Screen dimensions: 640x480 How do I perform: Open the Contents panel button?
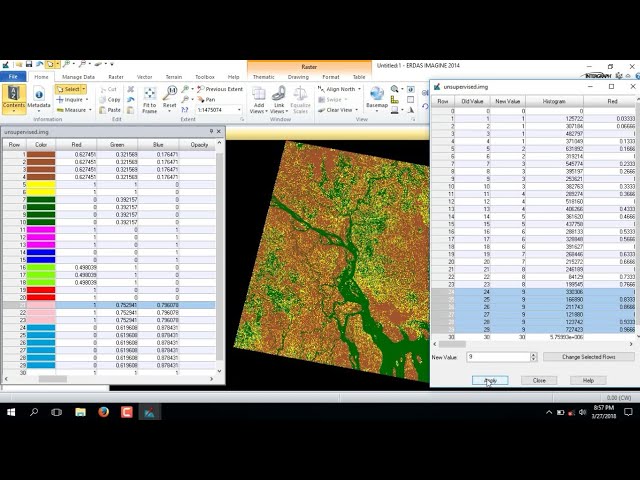[14, 99]
